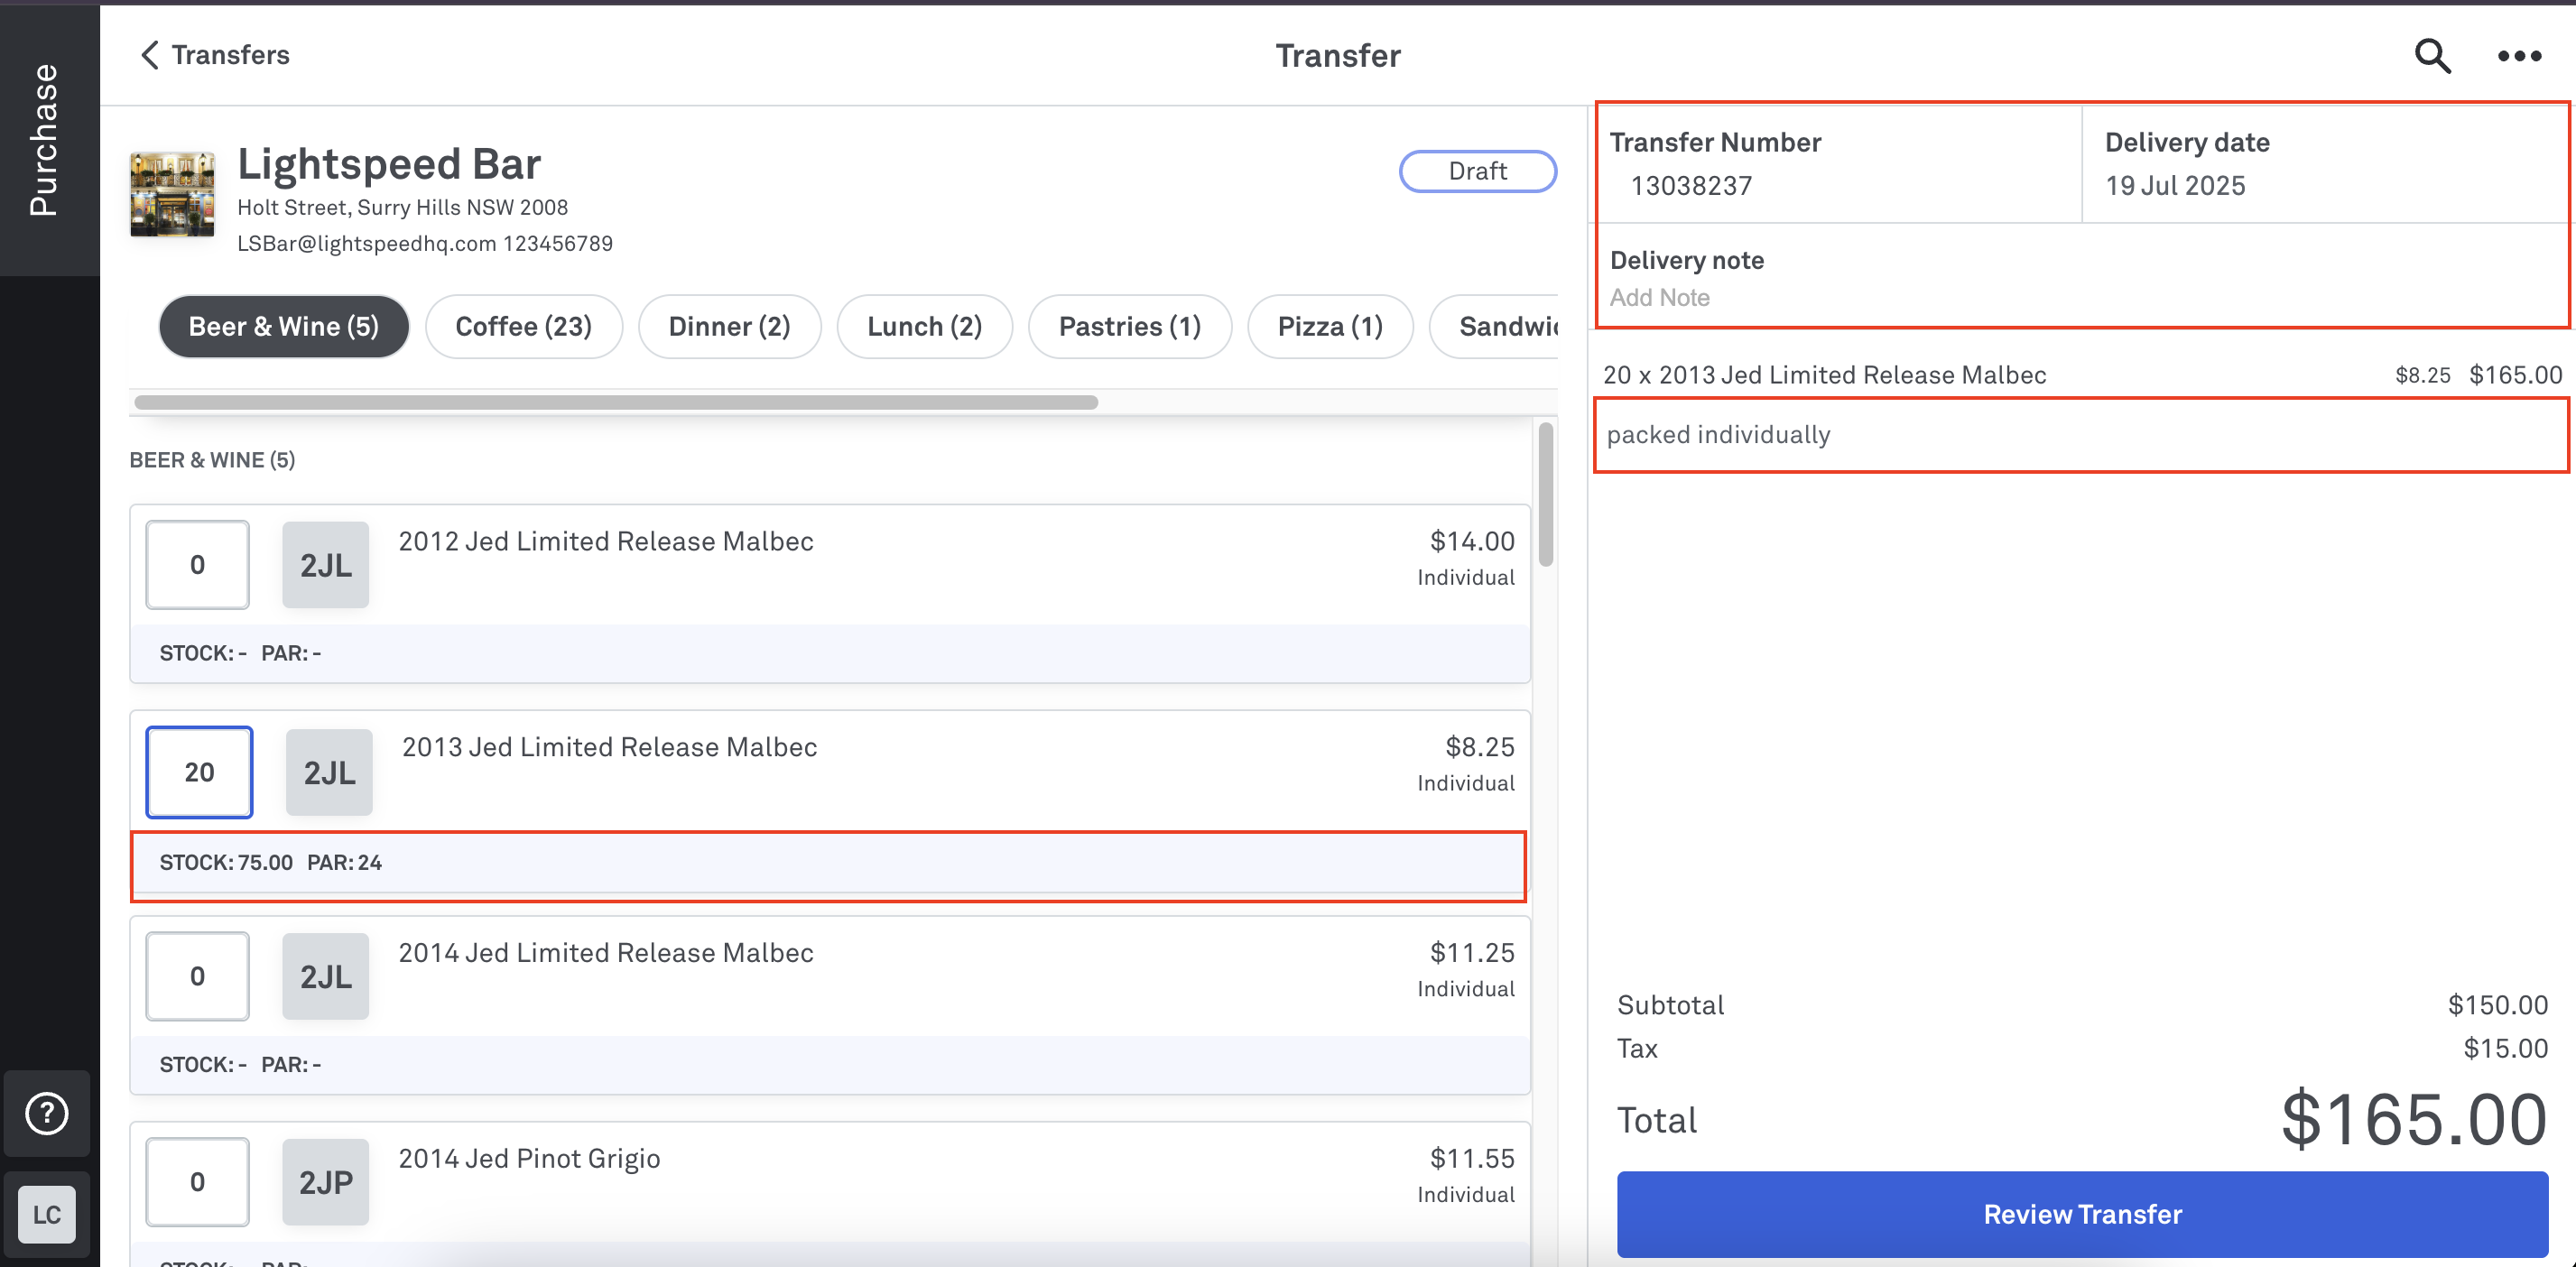Screen dimensions: 2576x1267
Task: Click the Holt Street, Surry Hills address
Action: click(402, 208)
